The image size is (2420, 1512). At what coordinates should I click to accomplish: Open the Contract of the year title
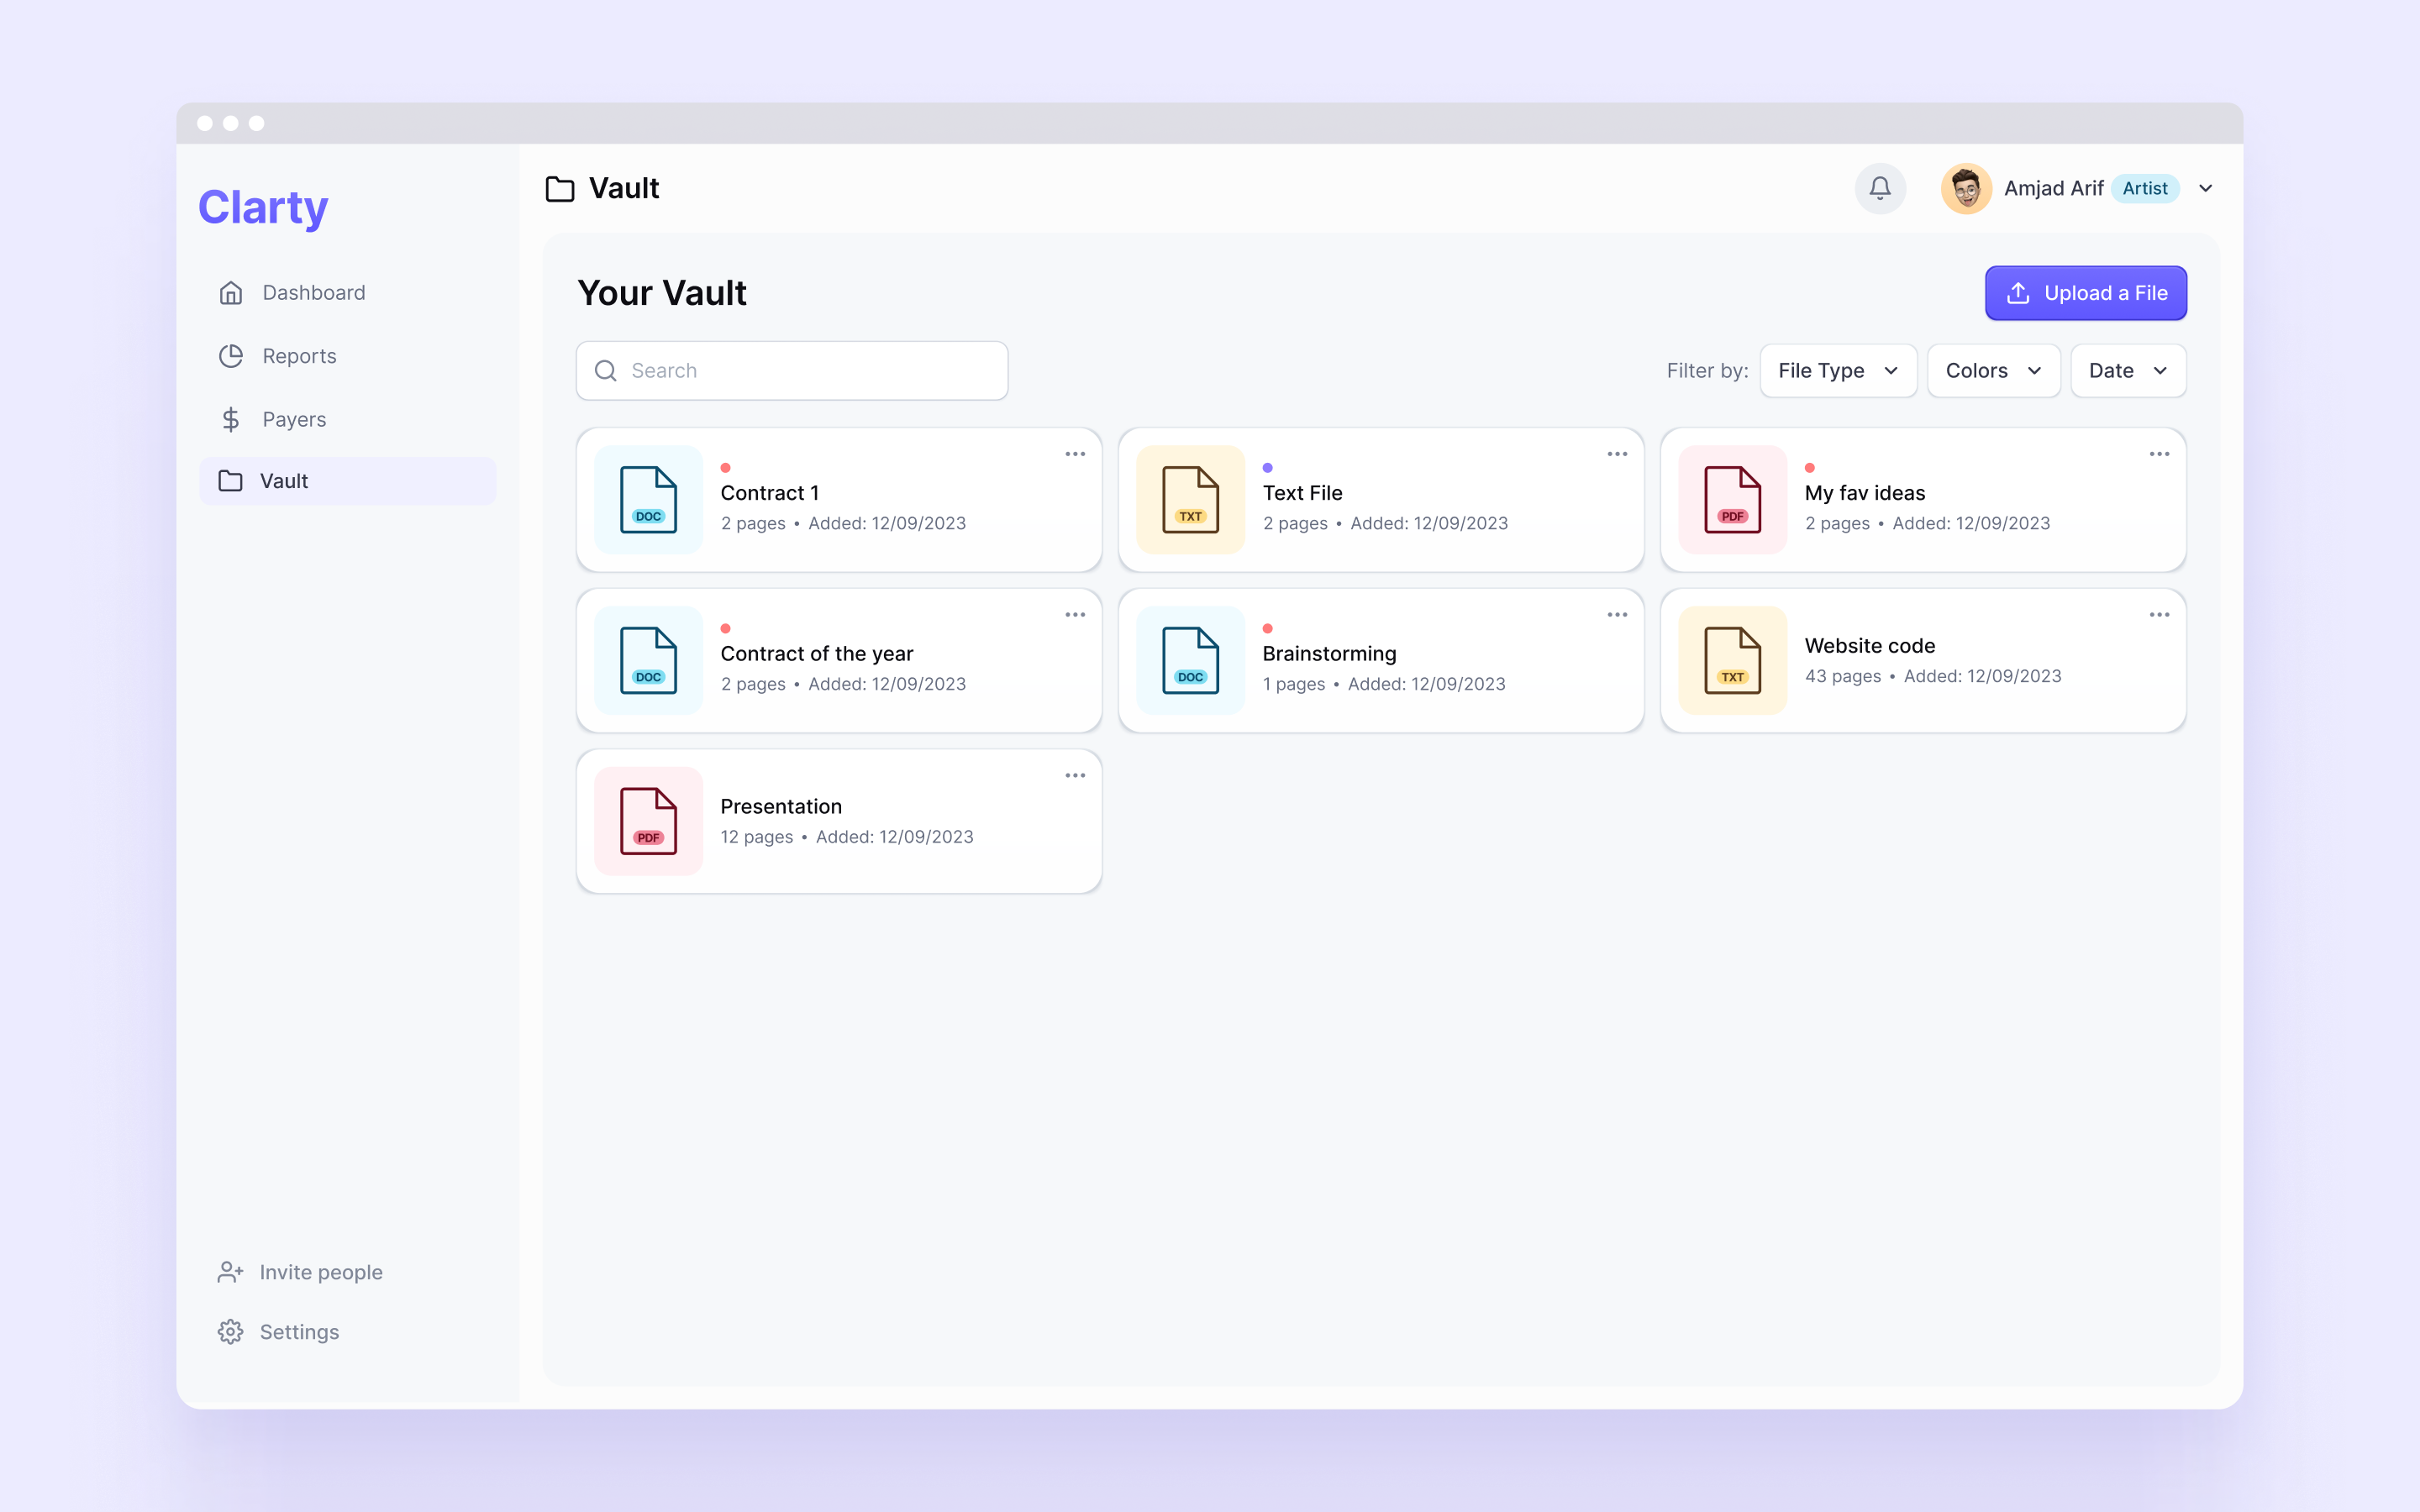[816, 654]
